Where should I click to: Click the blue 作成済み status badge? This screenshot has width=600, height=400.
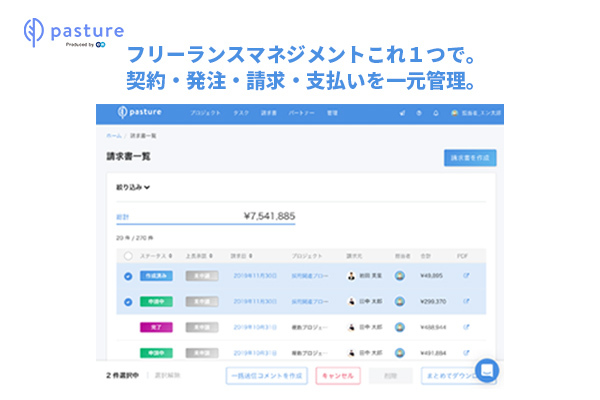click(x=156, y=276)
